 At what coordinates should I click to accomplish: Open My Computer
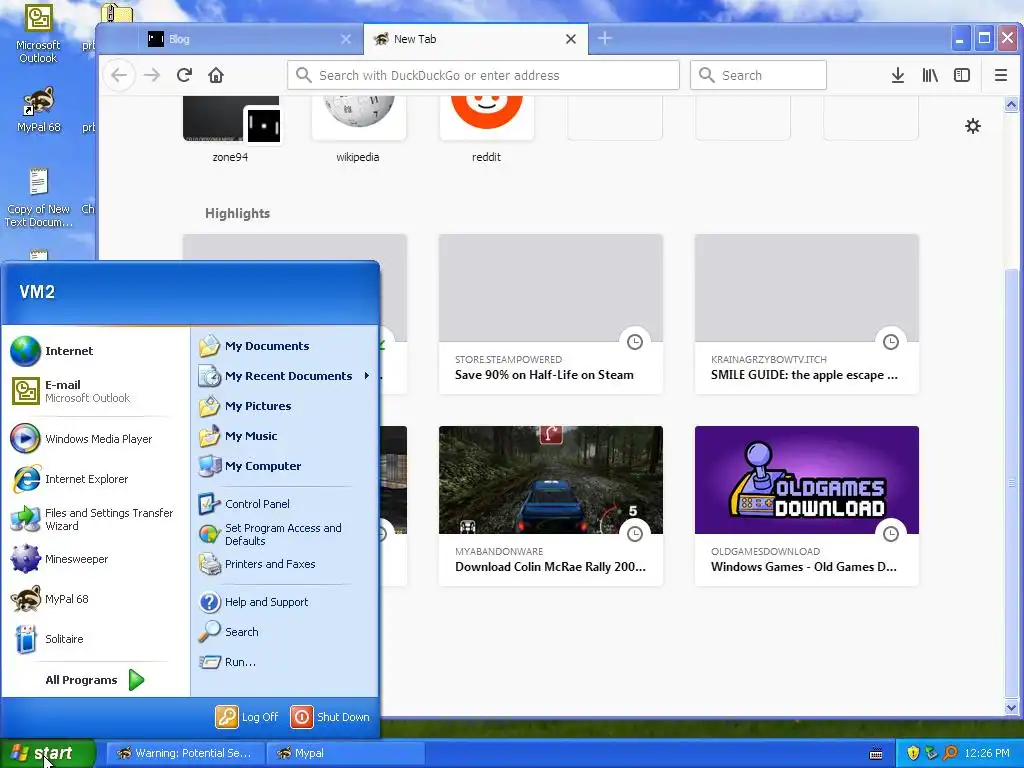[x=285, y=466]
